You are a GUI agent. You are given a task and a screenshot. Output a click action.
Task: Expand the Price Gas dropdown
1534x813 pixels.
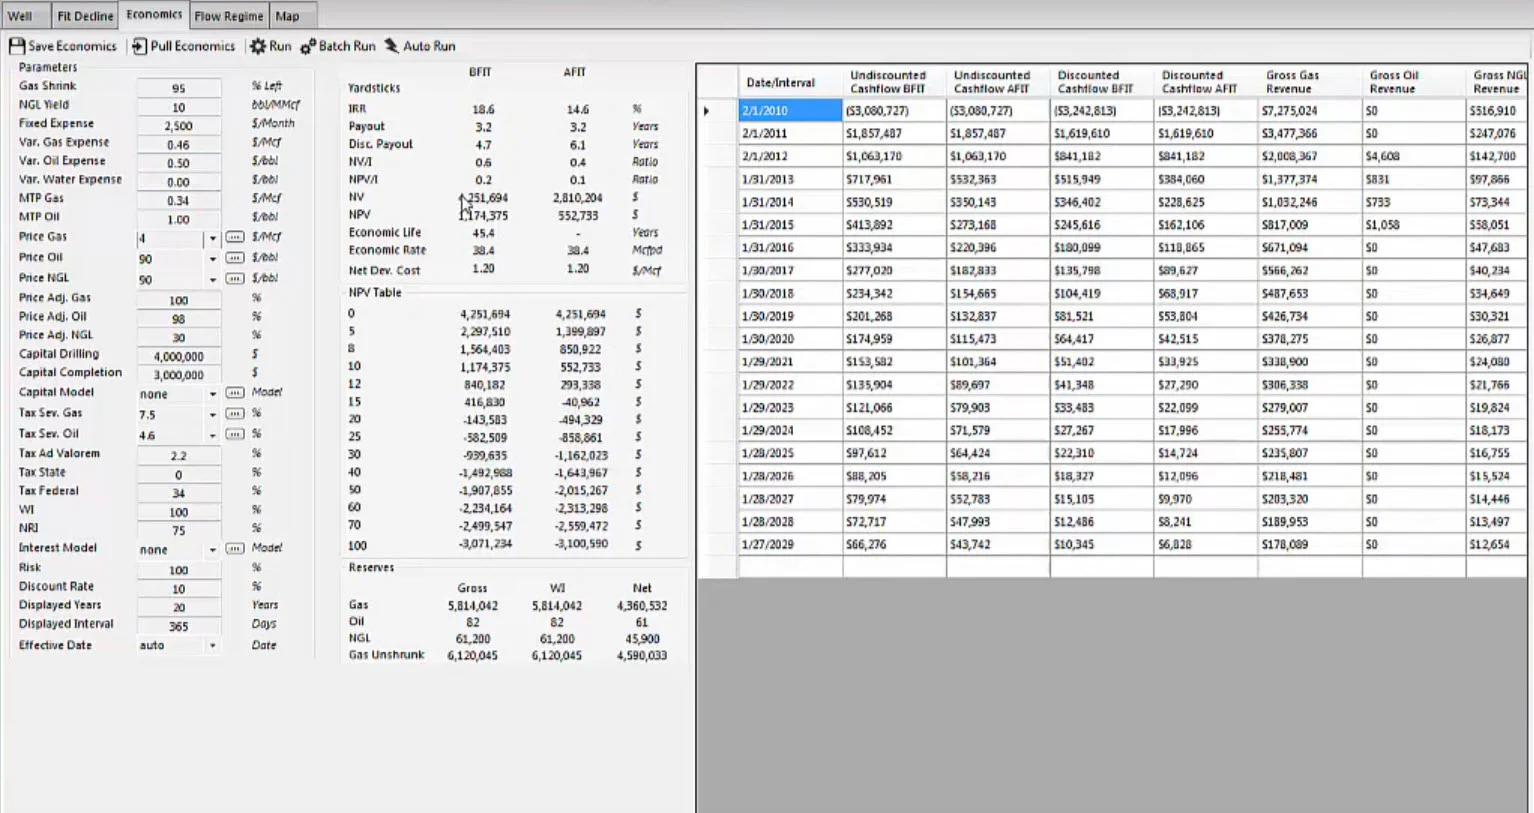pyautogui.click(x=212, y=239)
